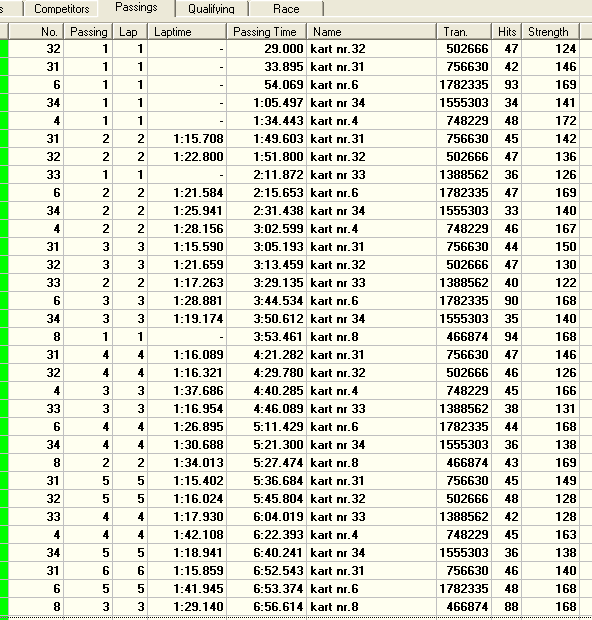Viewport: 592px width, 620px height.
Task: Select laptime 1:28.156 cell
Action: [187, 229]
